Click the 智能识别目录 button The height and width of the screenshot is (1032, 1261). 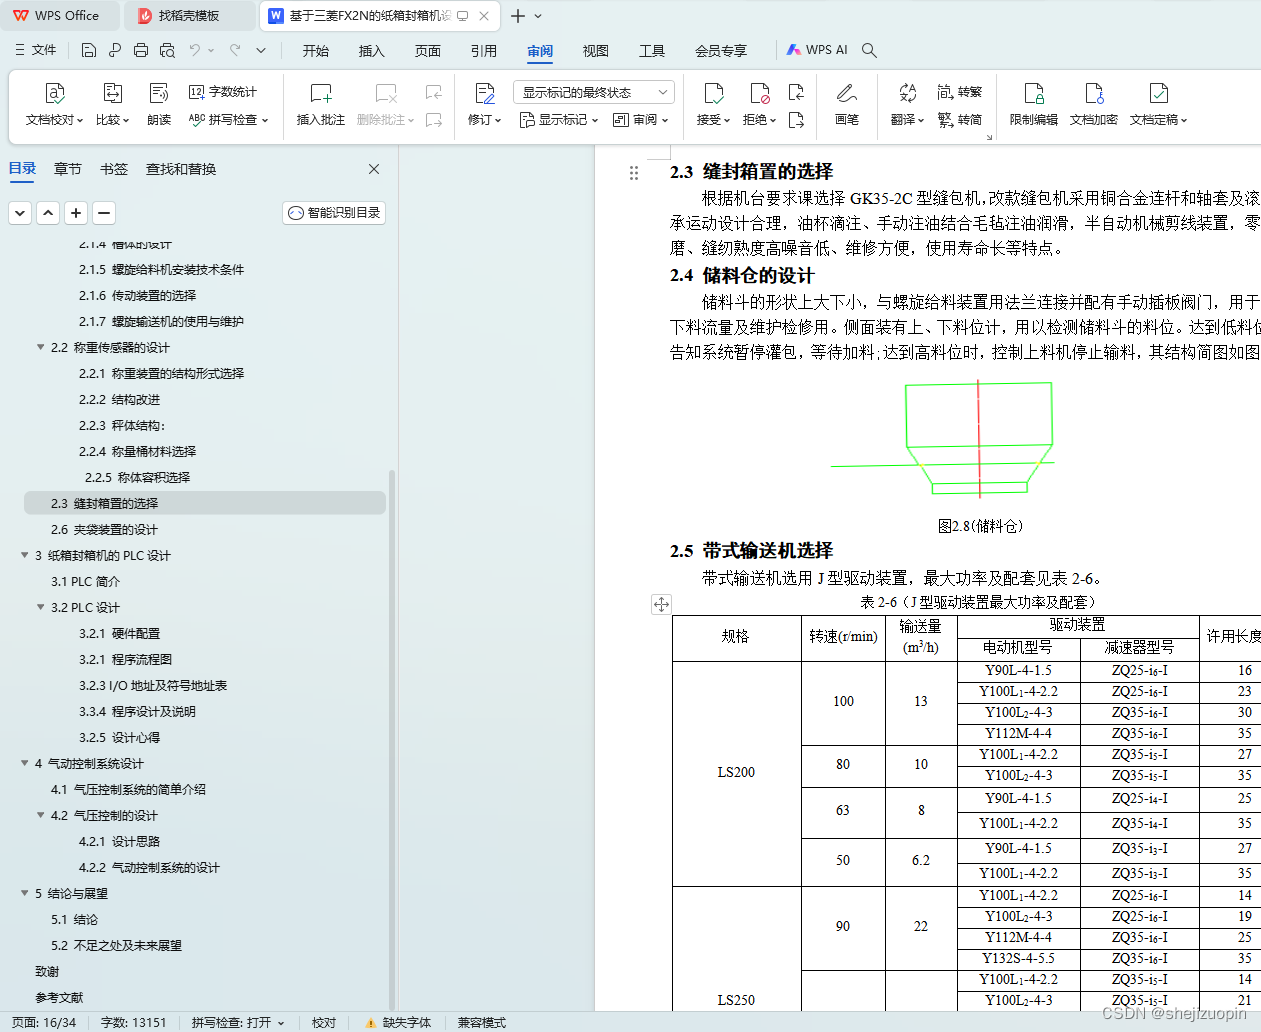[334, 213]
